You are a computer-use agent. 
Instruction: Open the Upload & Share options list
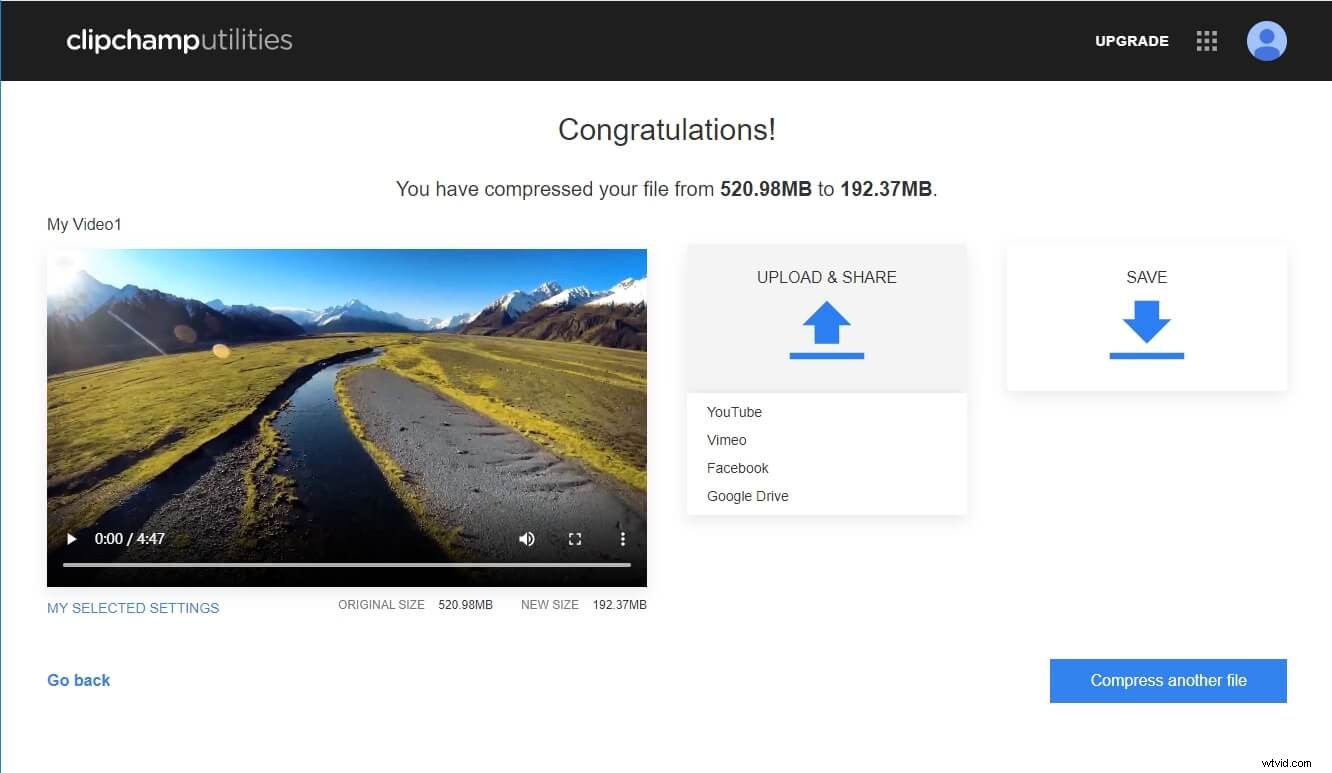(826, 277)
